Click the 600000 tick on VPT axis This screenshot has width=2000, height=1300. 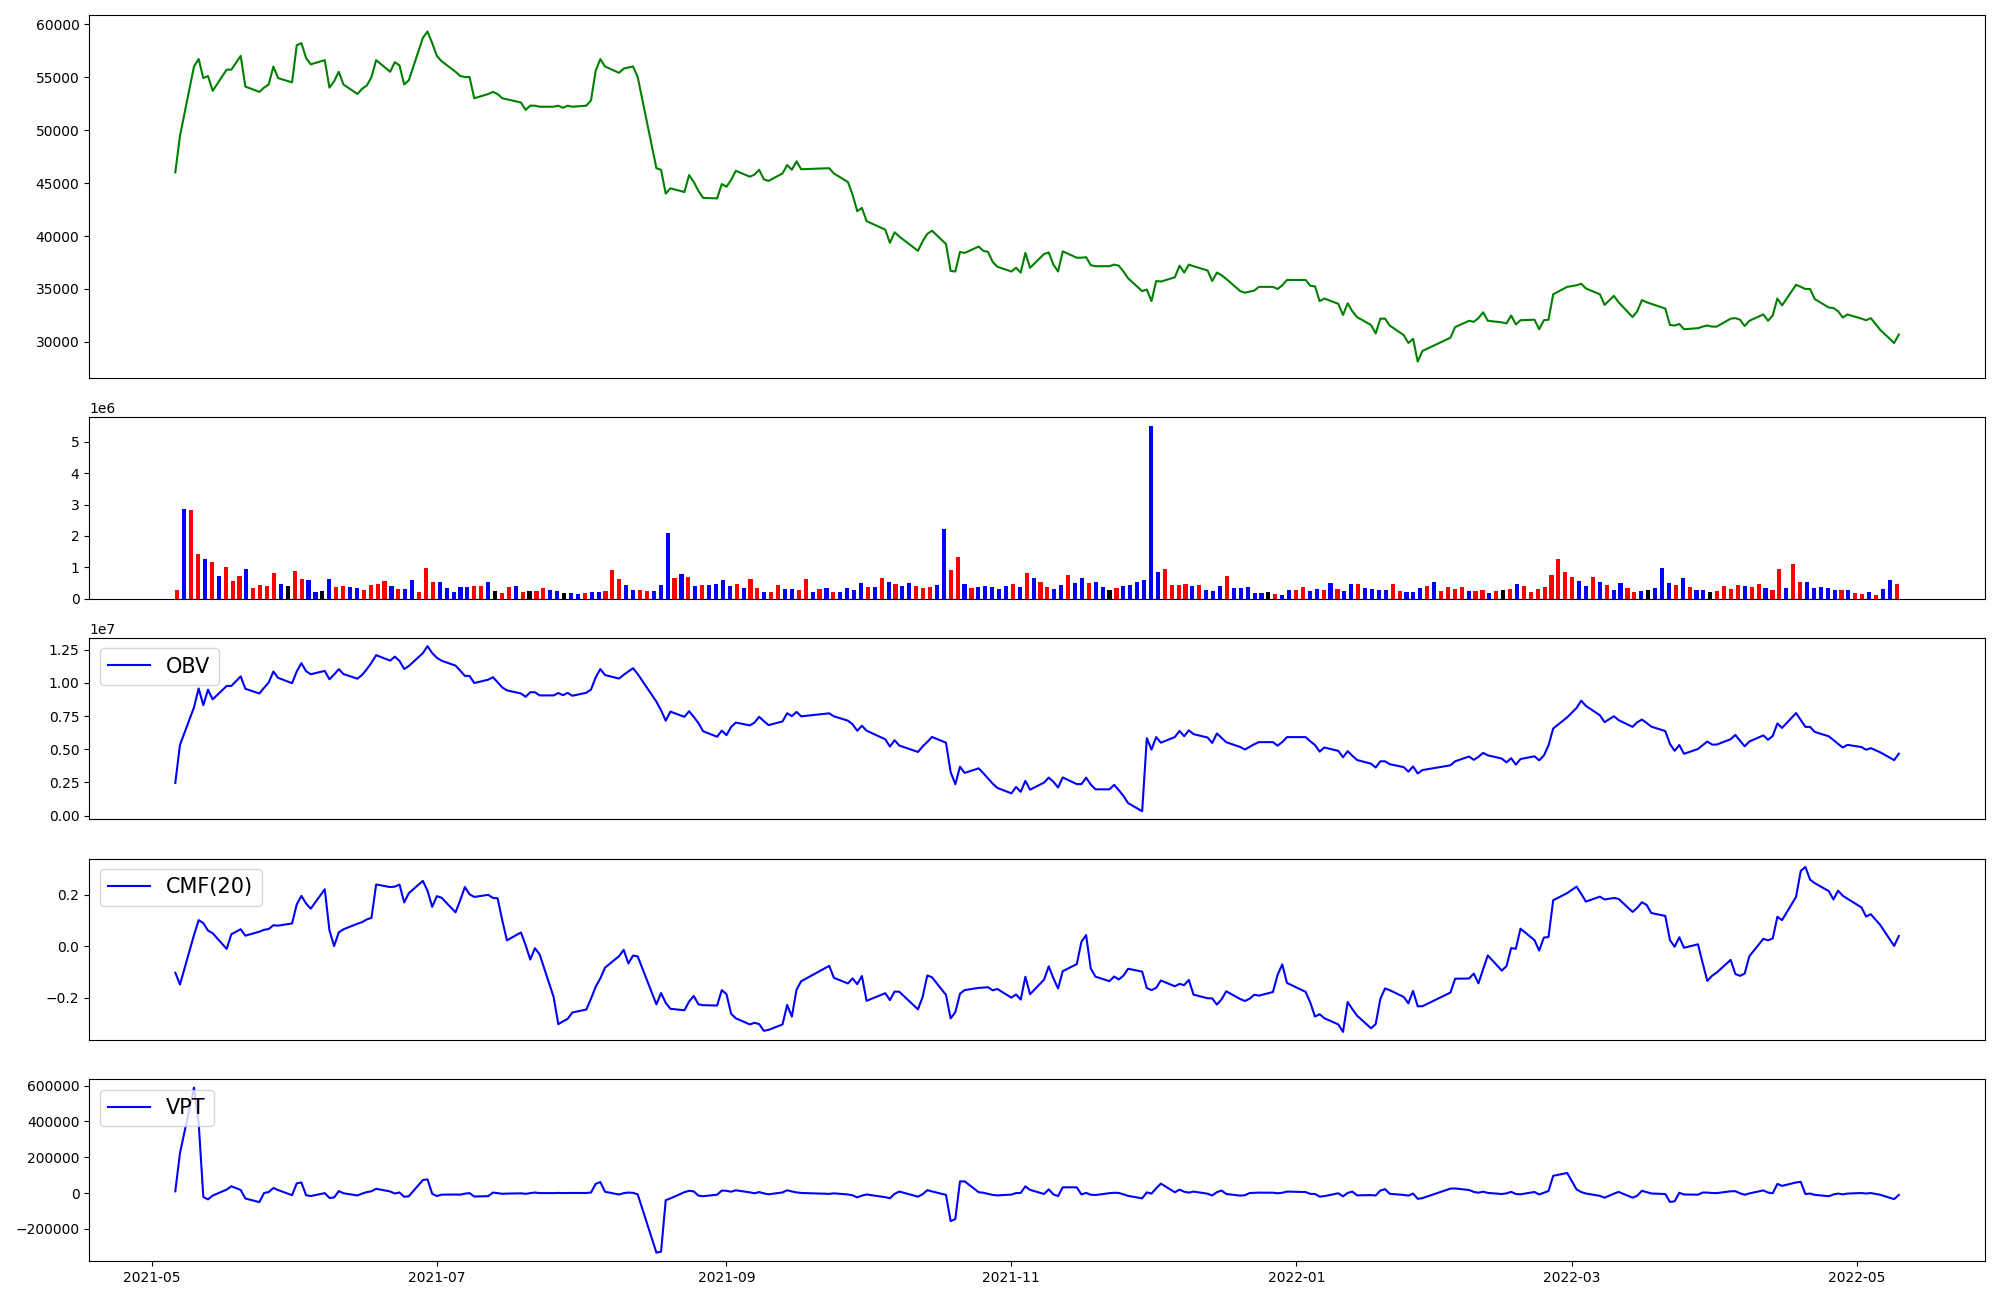pyautogui.click(x=52, y=1086)
